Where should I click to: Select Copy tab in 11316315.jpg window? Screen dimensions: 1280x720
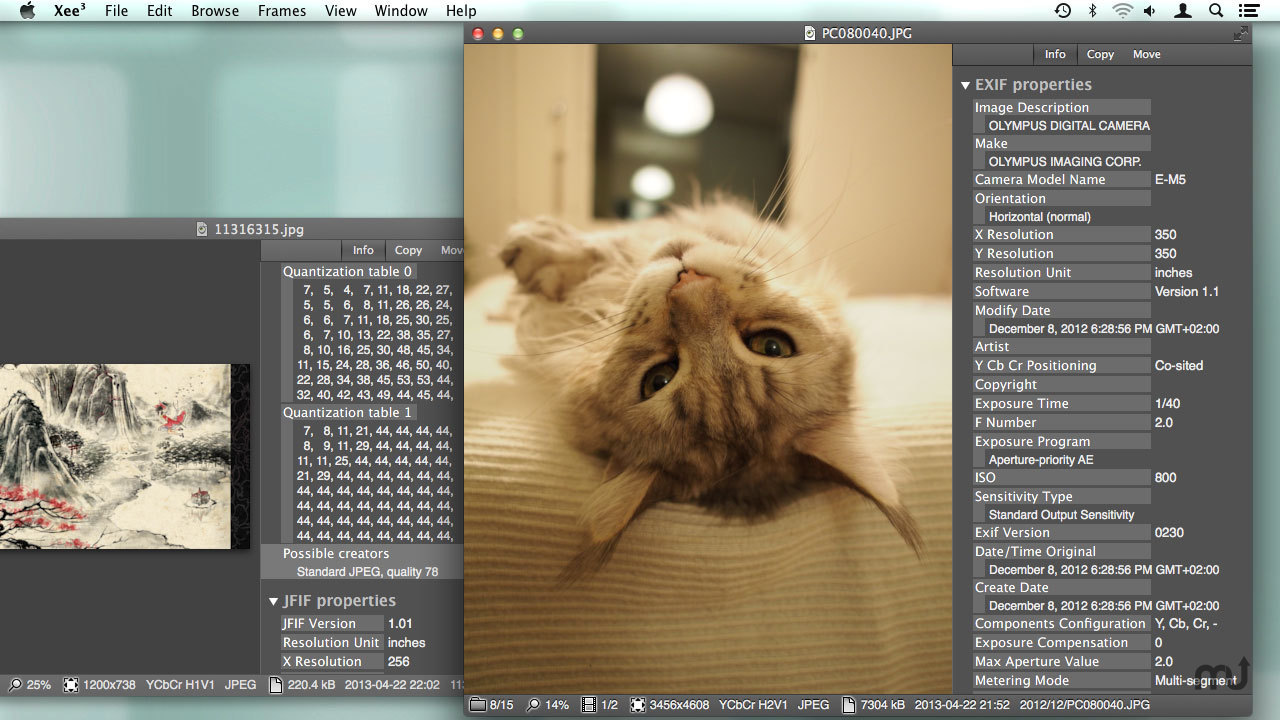(x=408, y=250)
